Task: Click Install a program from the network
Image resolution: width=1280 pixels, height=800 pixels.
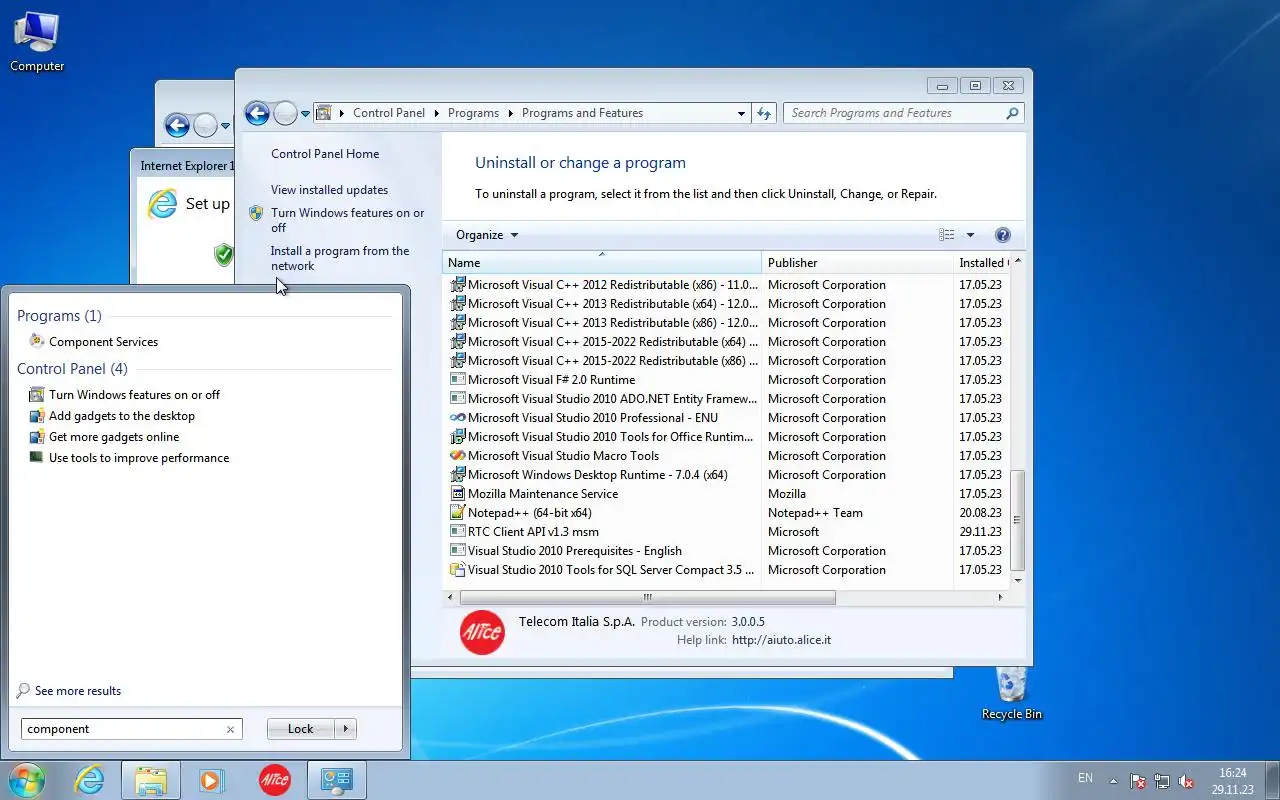Action: point(340,258)
